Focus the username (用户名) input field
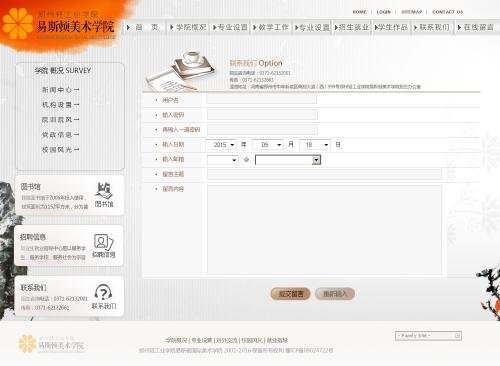500x366 pixels. tap(262, 99)
